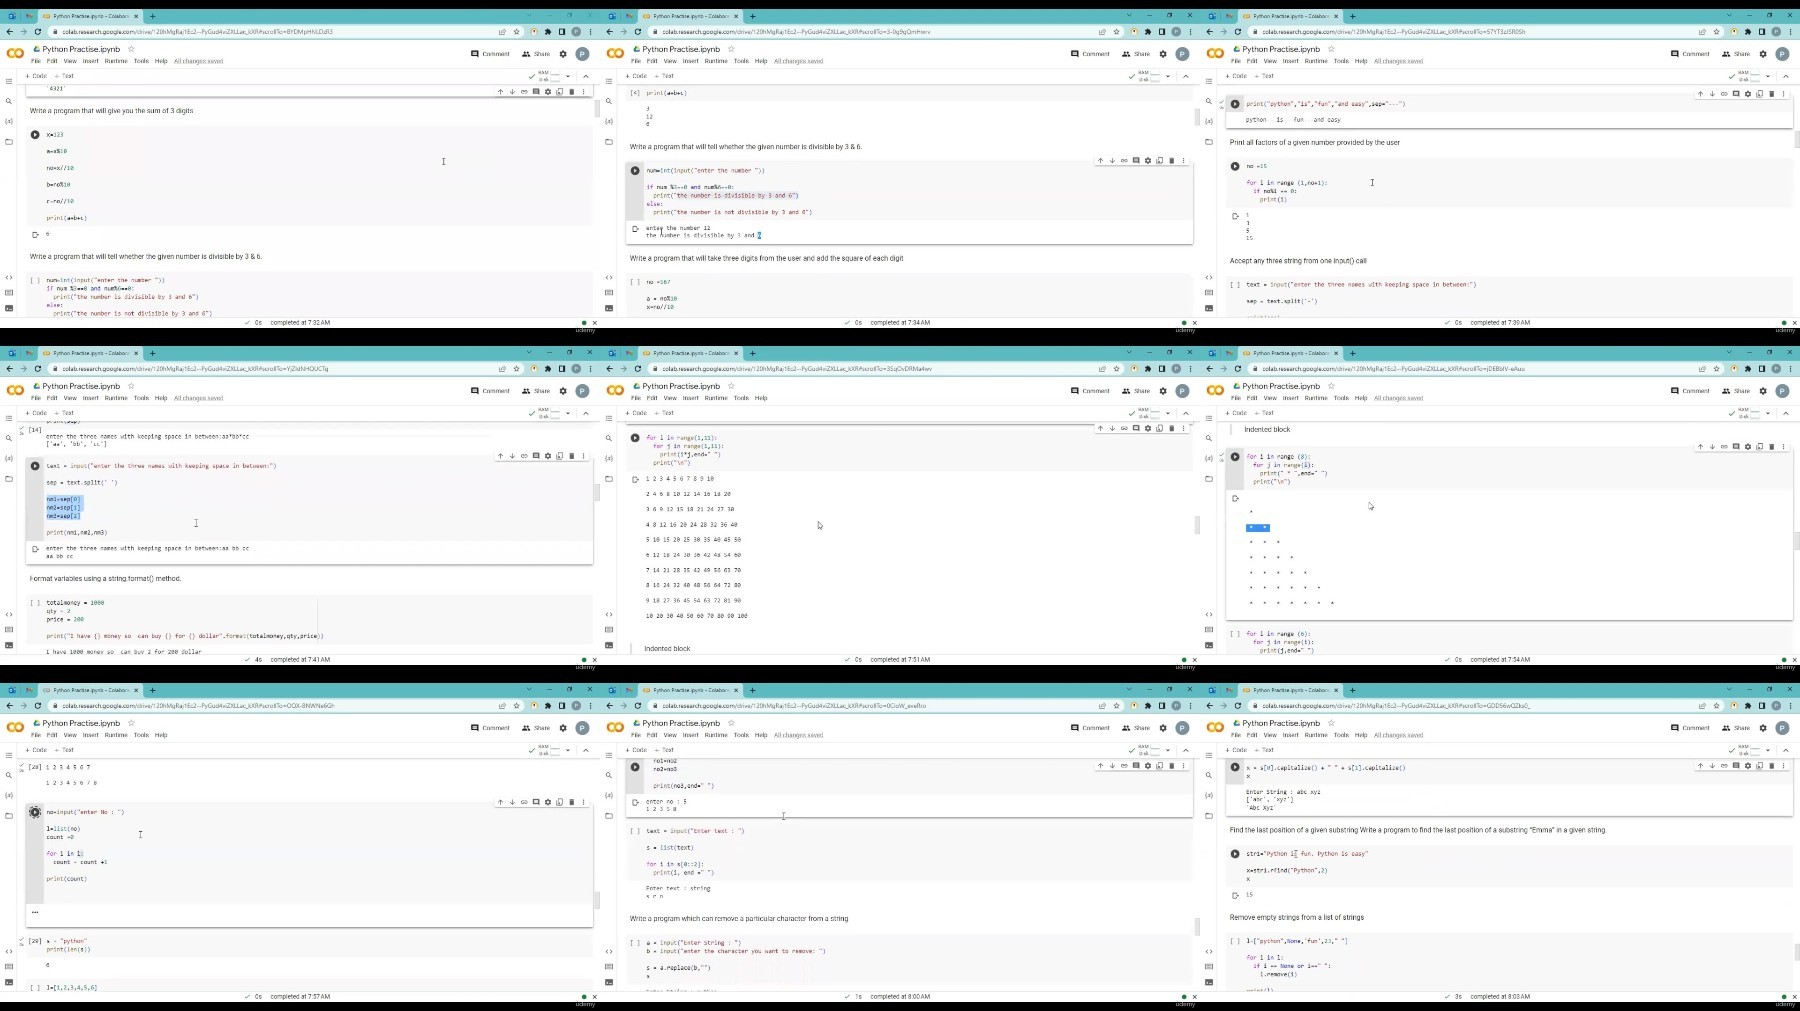Move cell down in the 7:34 AM window
This screenshot has height=1011, width=1800.
click(1112, 160)
